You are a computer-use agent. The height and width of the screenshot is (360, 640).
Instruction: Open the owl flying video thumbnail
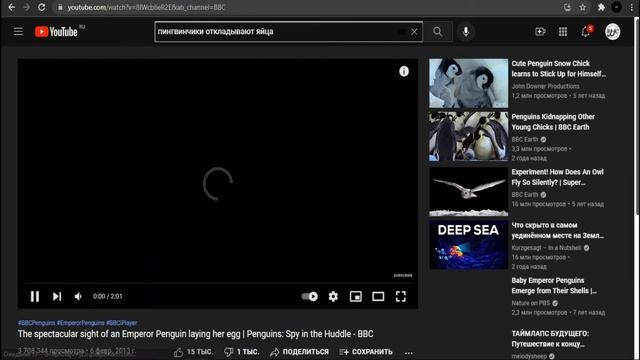tap(468, 191)
